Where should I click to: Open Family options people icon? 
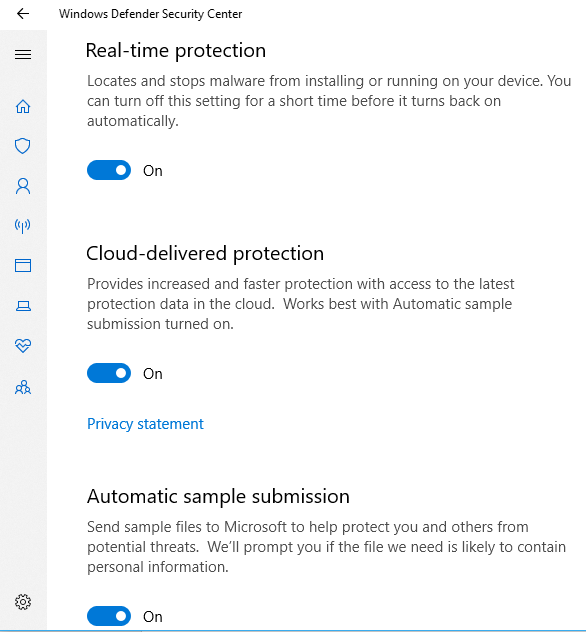pos(23,387)
